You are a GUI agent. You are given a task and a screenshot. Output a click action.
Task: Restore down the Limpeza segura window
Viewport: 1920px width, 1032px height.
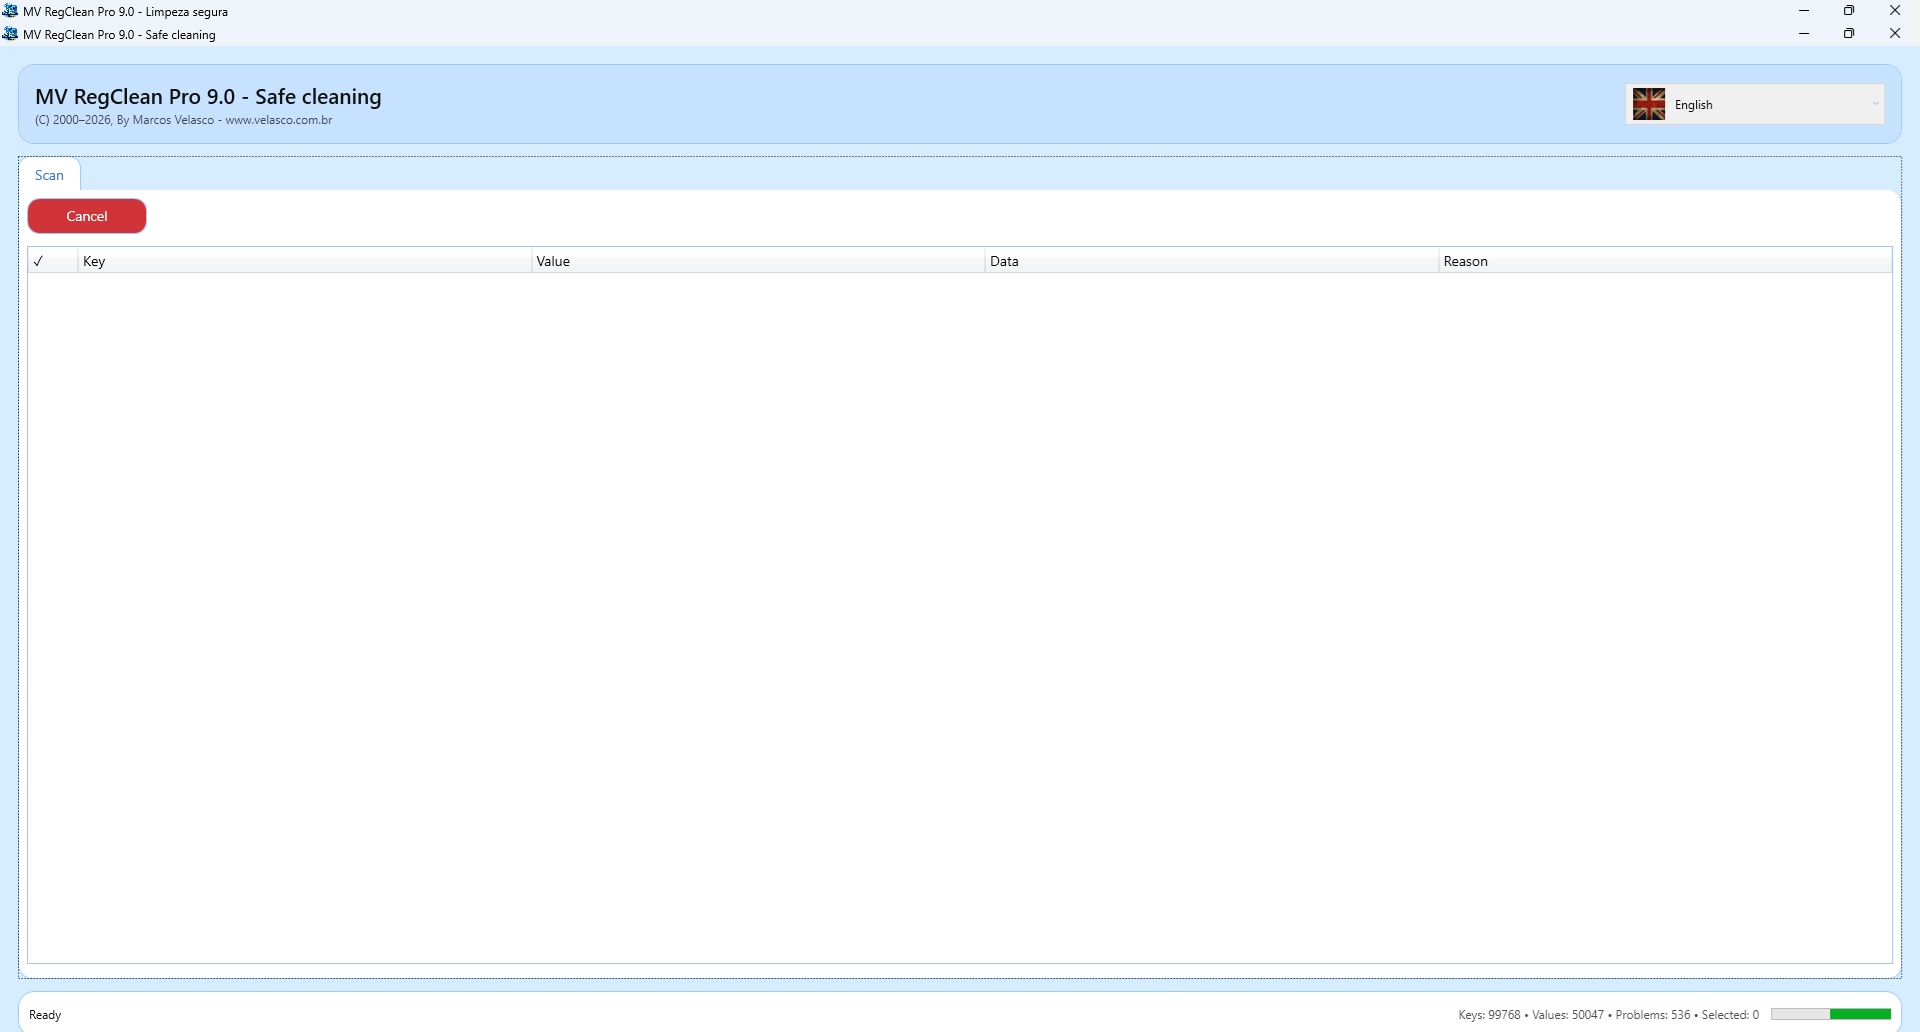(x=1849, y=11)
